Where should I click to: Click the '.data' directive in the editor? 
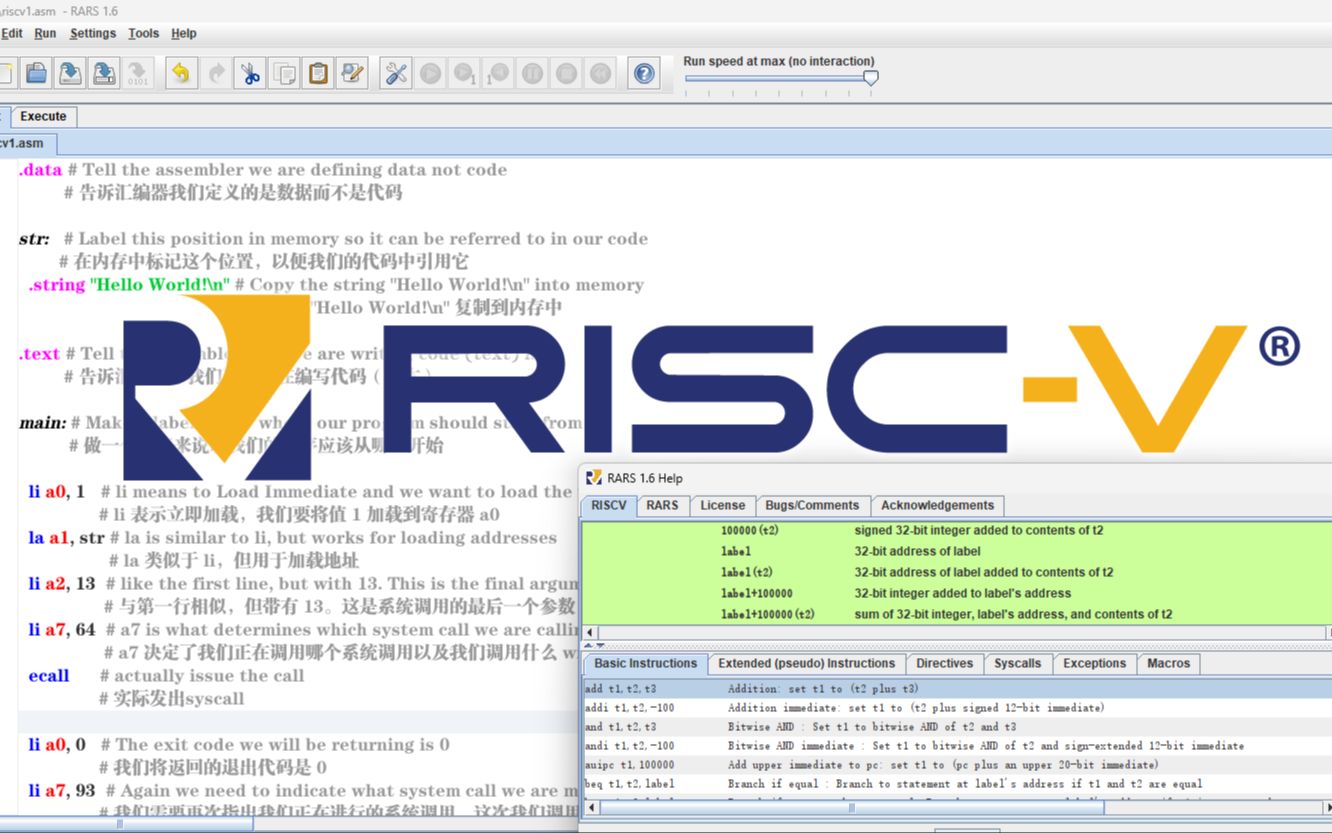pyautogui.click(x=40, y=170)
